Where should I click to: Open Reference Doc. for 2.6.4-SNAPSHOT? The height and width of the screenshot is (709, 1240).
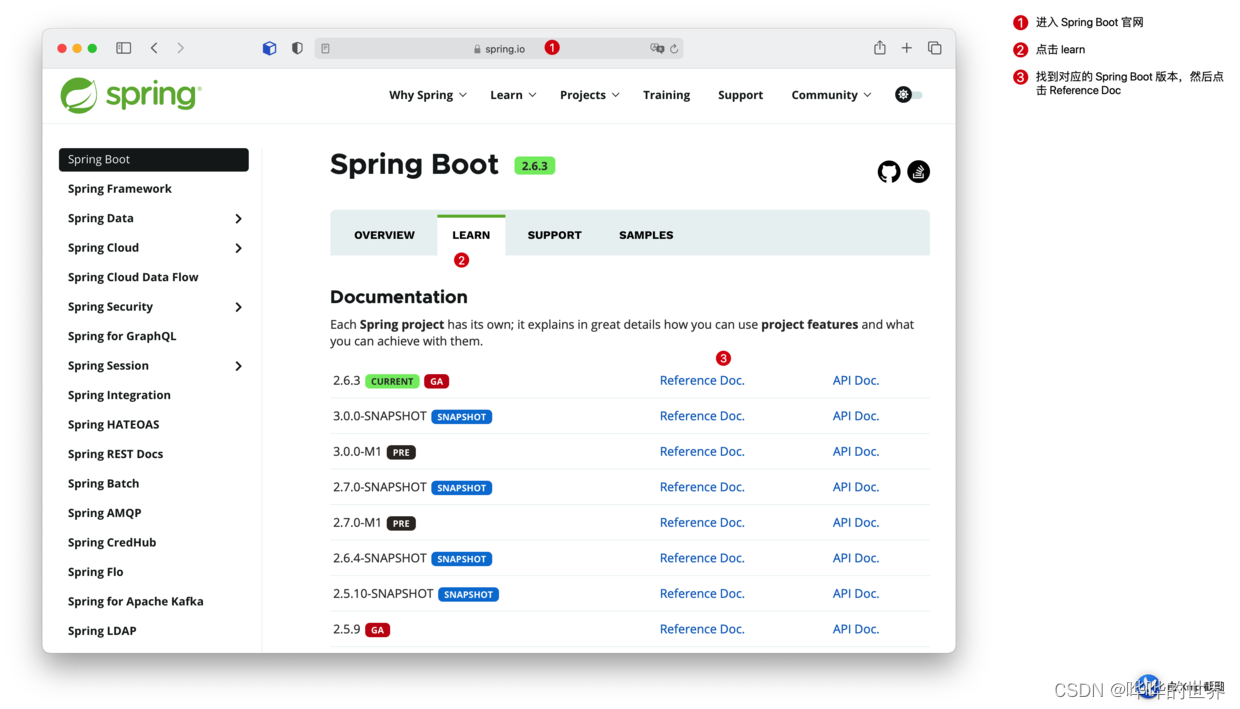coord(702,558)
